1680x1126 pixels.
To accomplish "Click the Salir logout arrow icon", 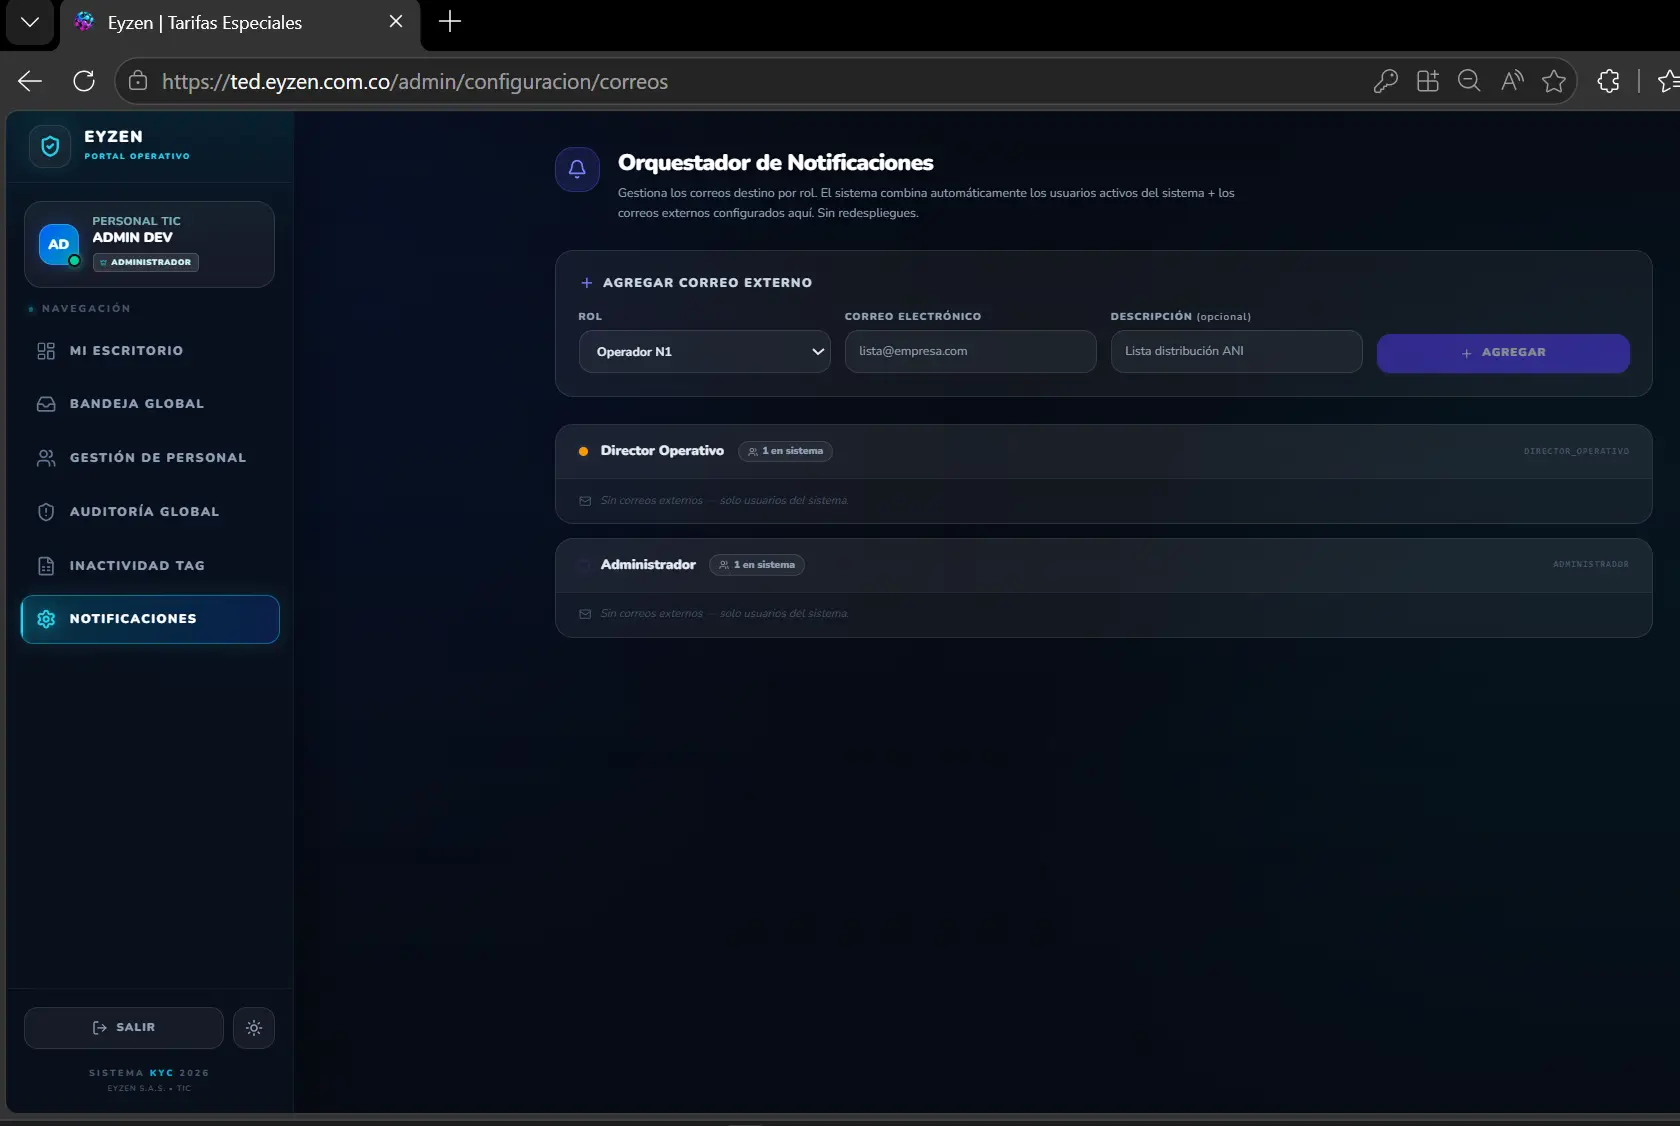I will pos(99,1028).
